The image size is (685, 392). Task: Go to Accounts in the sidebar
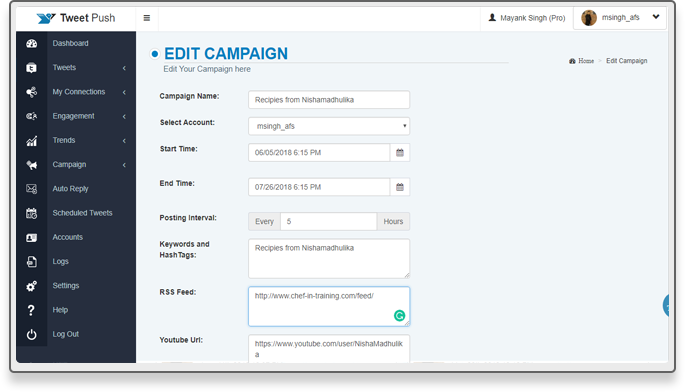(68, 237)
